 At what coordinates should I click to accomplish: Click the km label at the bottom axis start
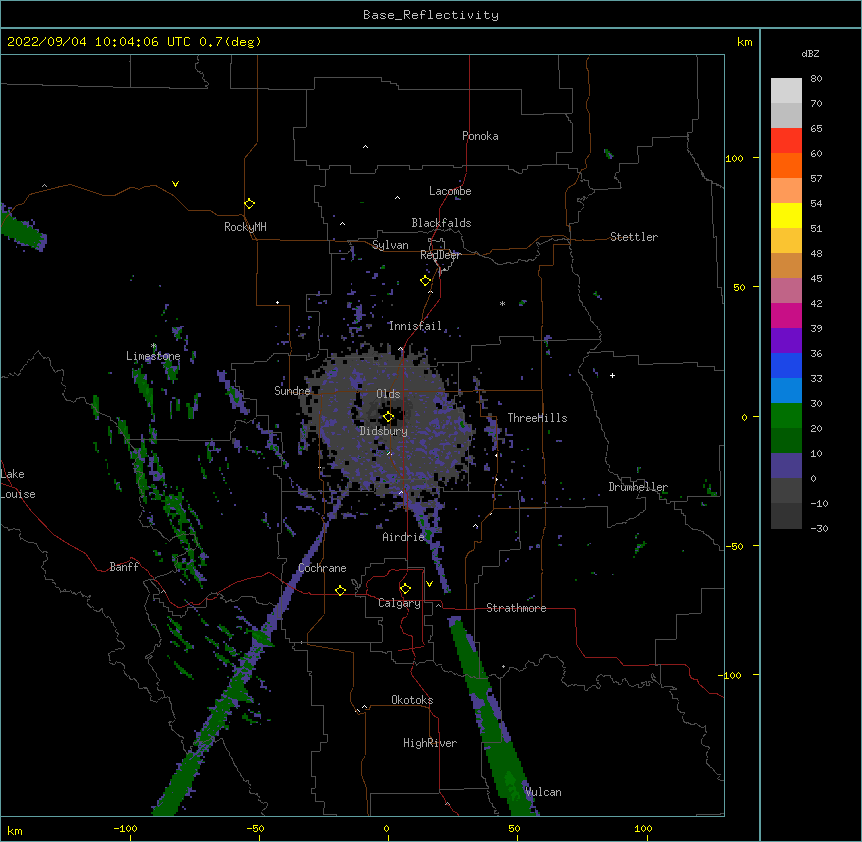coord(15,831)
